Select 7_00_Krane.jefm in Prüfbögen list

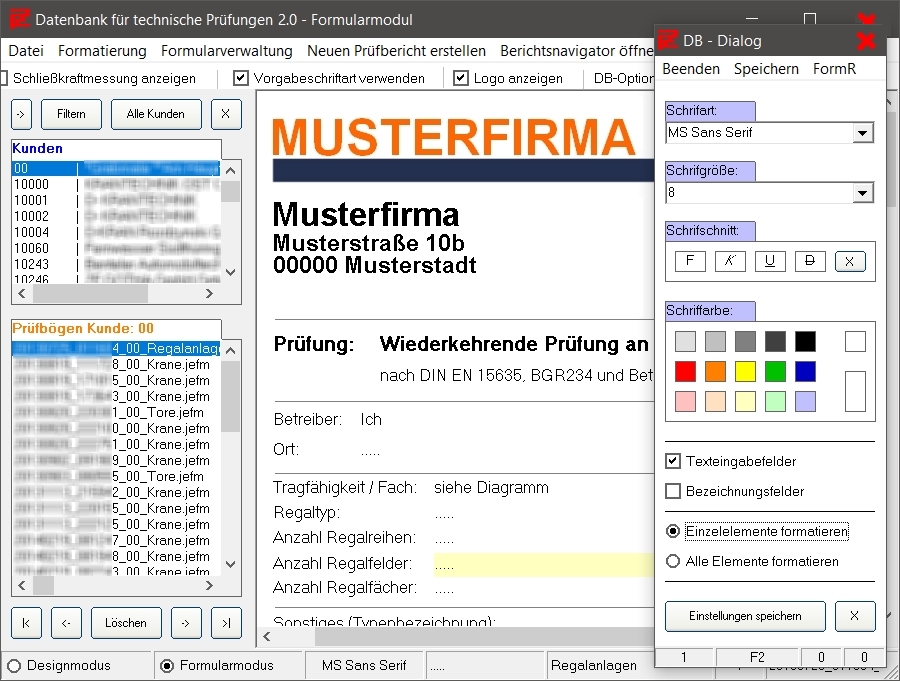pos(116,540)
